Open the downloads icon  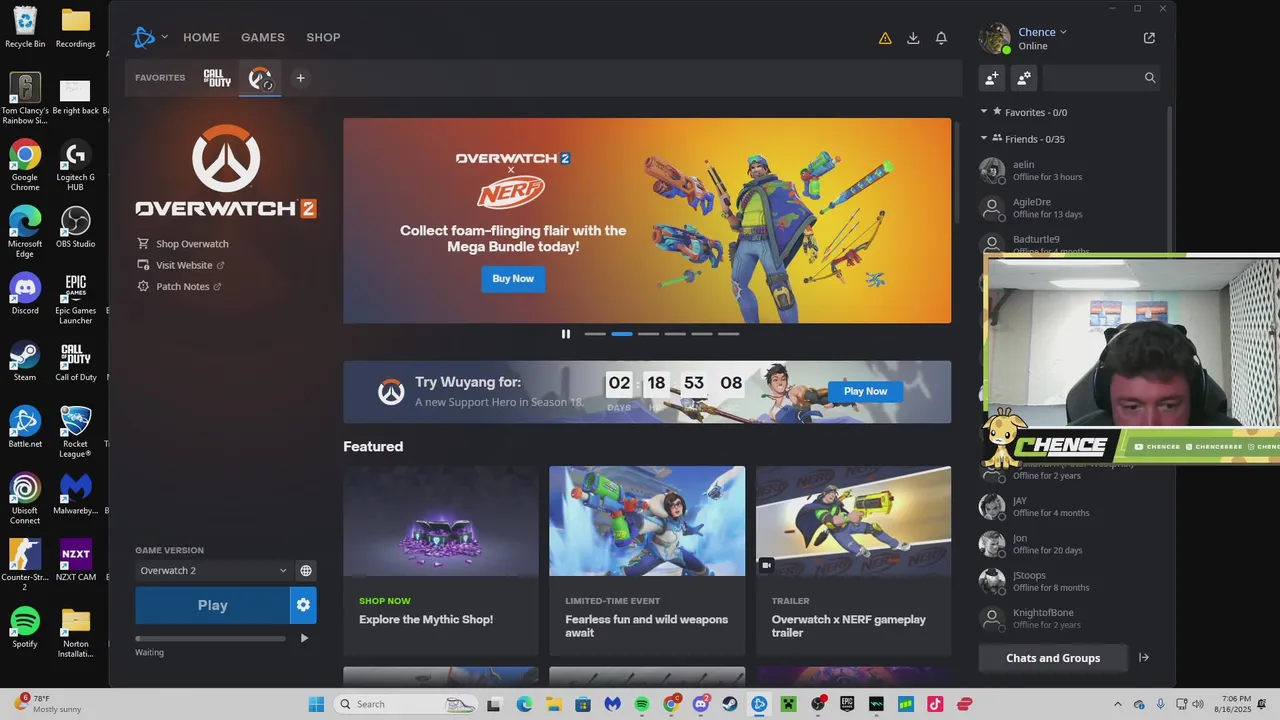tap(913, 38)
